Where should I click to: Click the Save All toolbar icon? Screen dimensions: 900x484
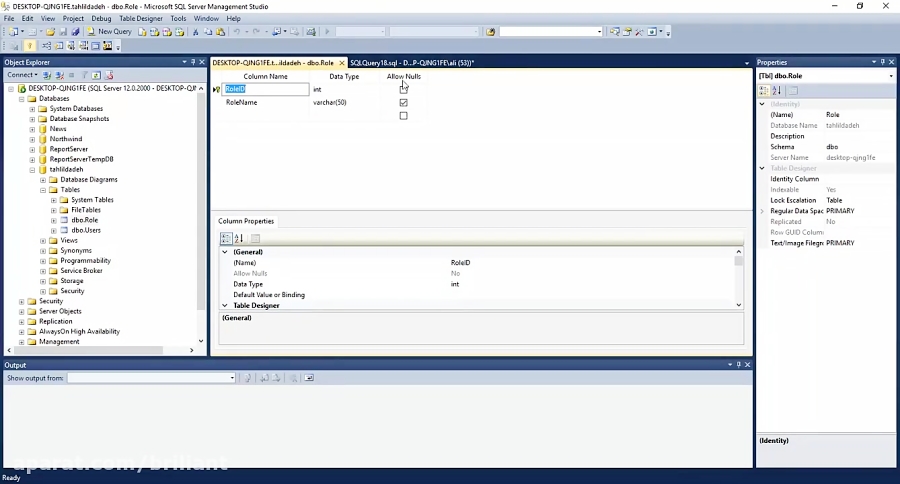click(75, 32)
